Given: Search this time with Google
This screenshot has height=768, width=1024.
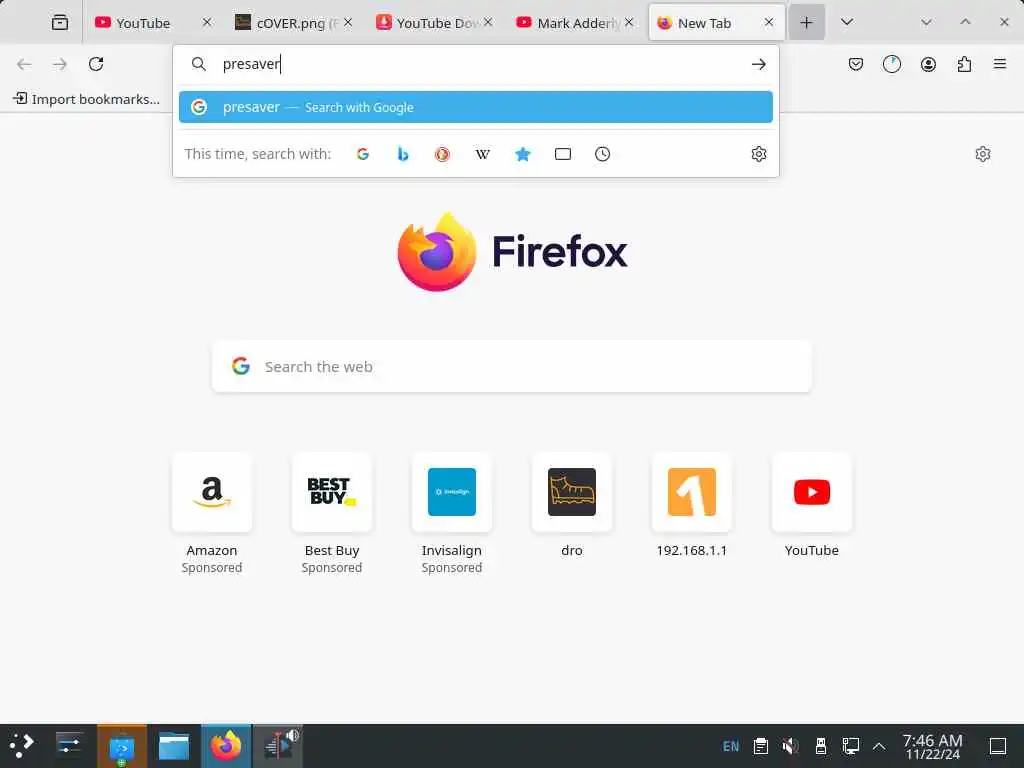Looking at the screenshot, I should 363,154.
